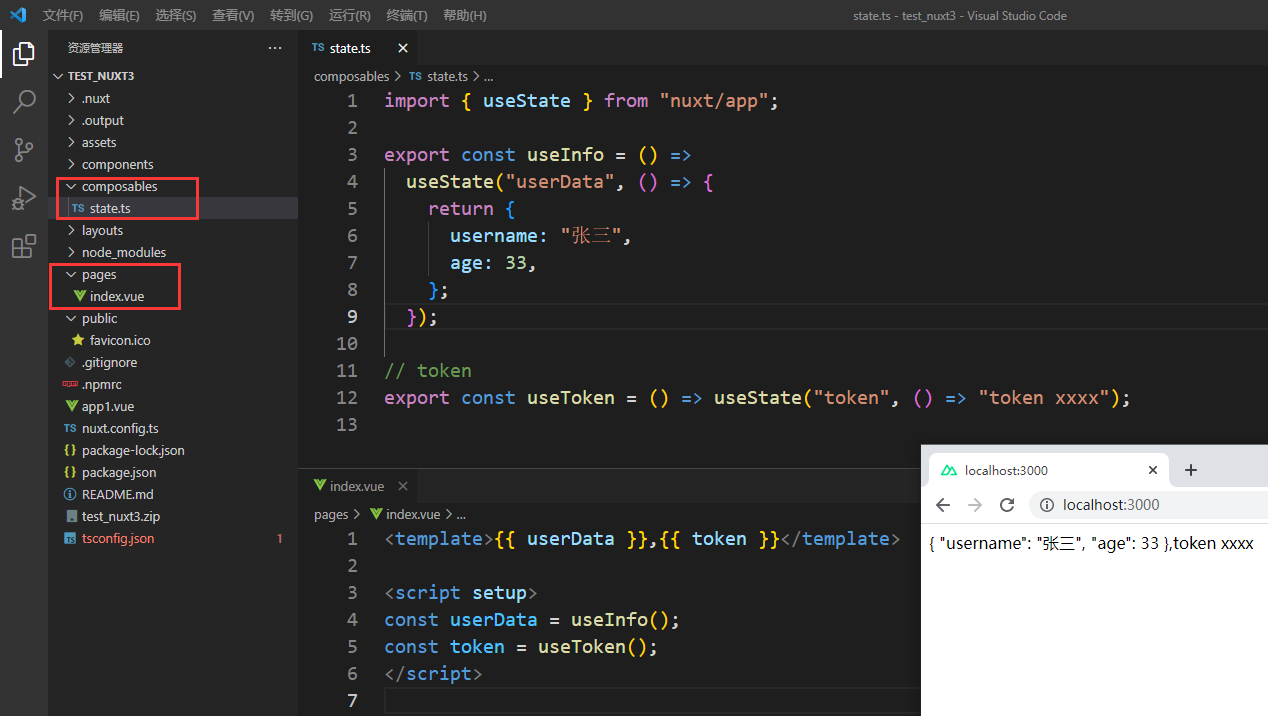
Task: Refresh the localhost:3000 page
Action: click(1007, 505)
